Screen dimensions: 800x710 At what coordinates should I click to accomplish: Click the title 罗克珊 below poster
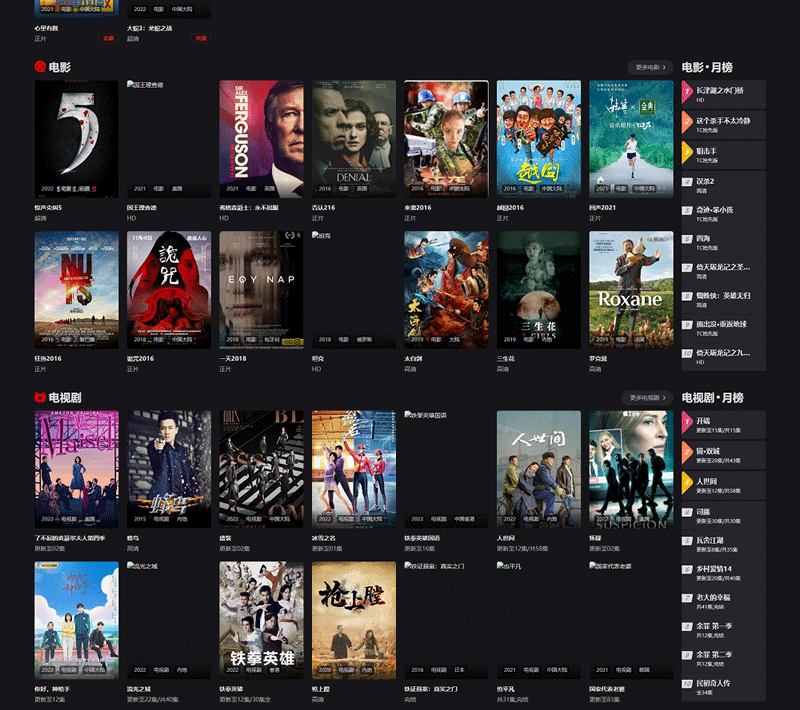click(598, 359)
